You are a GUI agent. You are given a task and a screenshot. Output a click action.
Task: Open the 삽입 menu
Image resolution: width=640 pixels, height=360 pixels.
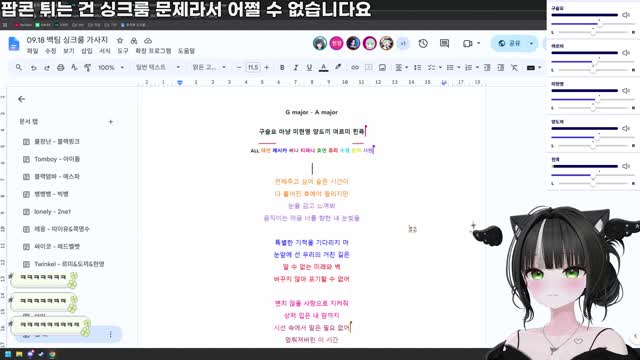(x=87, y=51)
